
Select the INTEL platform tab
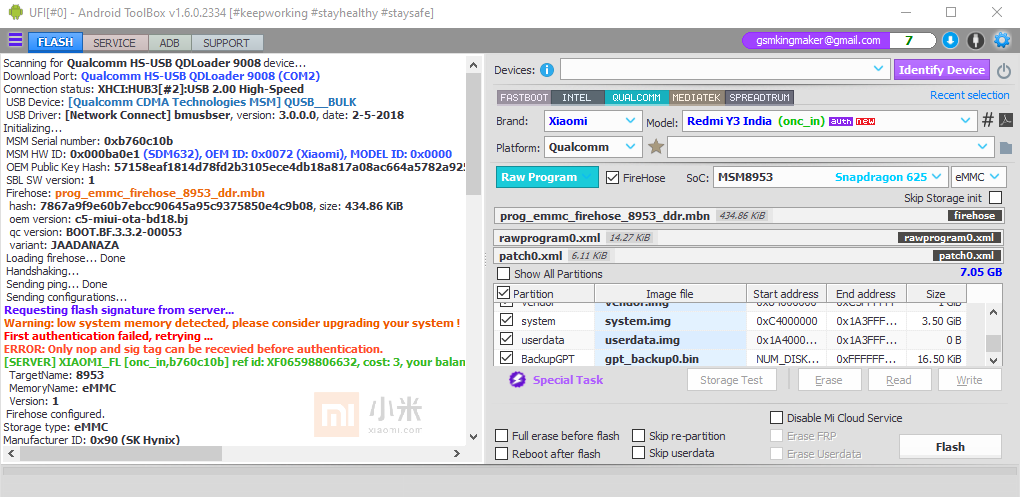click(x=577, y=98)
